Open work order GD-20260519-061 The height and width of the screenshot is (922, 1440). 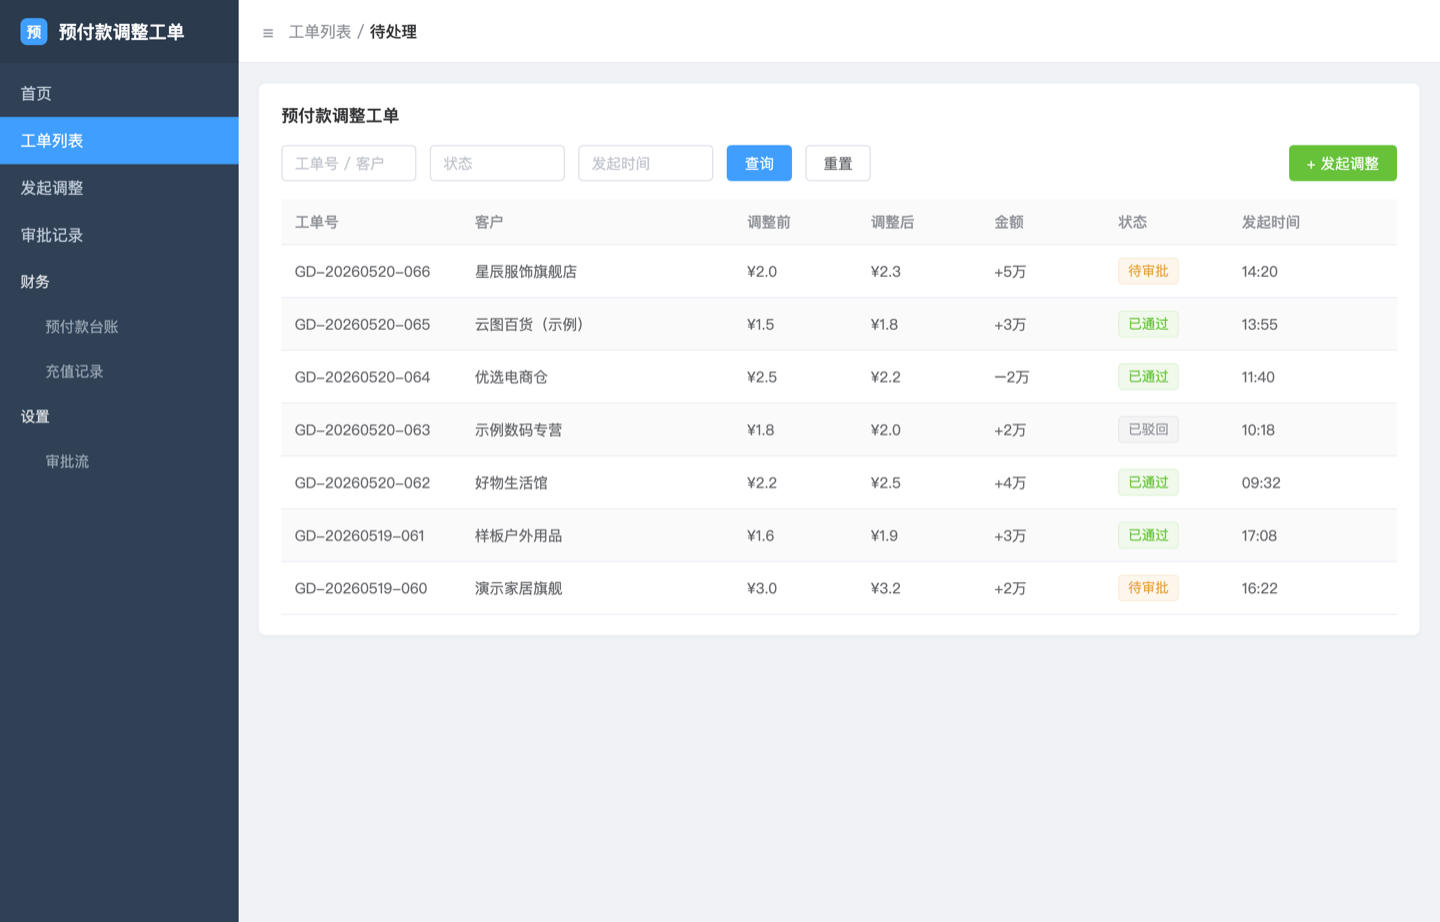coord(360,536)
